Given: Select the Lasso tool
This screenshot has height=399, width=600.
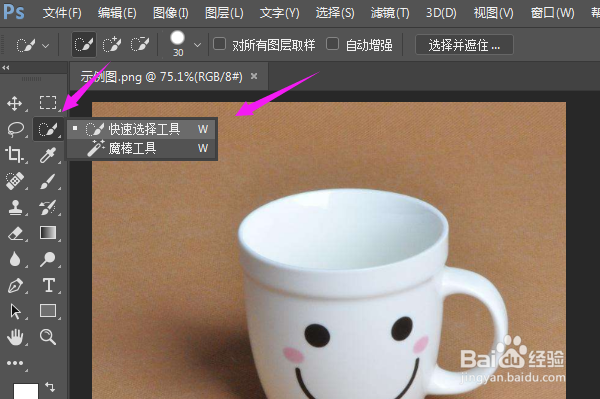Looking at the screenshot, I should pyautogui.click(x=15, y=129).
